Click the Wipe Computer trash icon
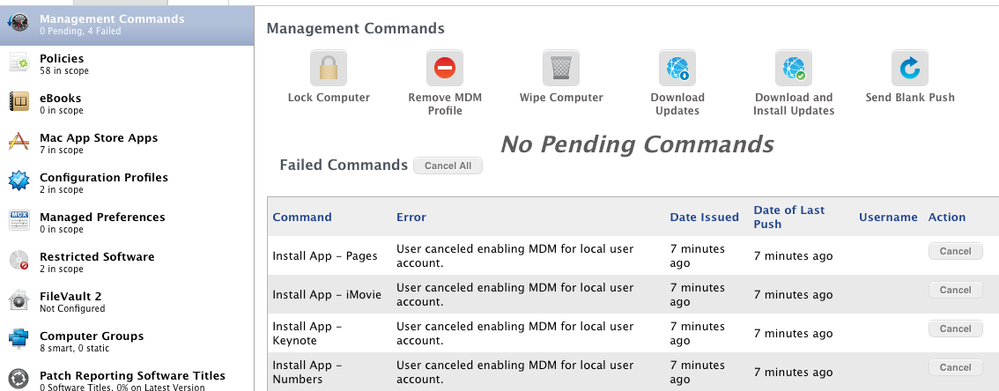 pyautogui.click(x=561, y=68)
